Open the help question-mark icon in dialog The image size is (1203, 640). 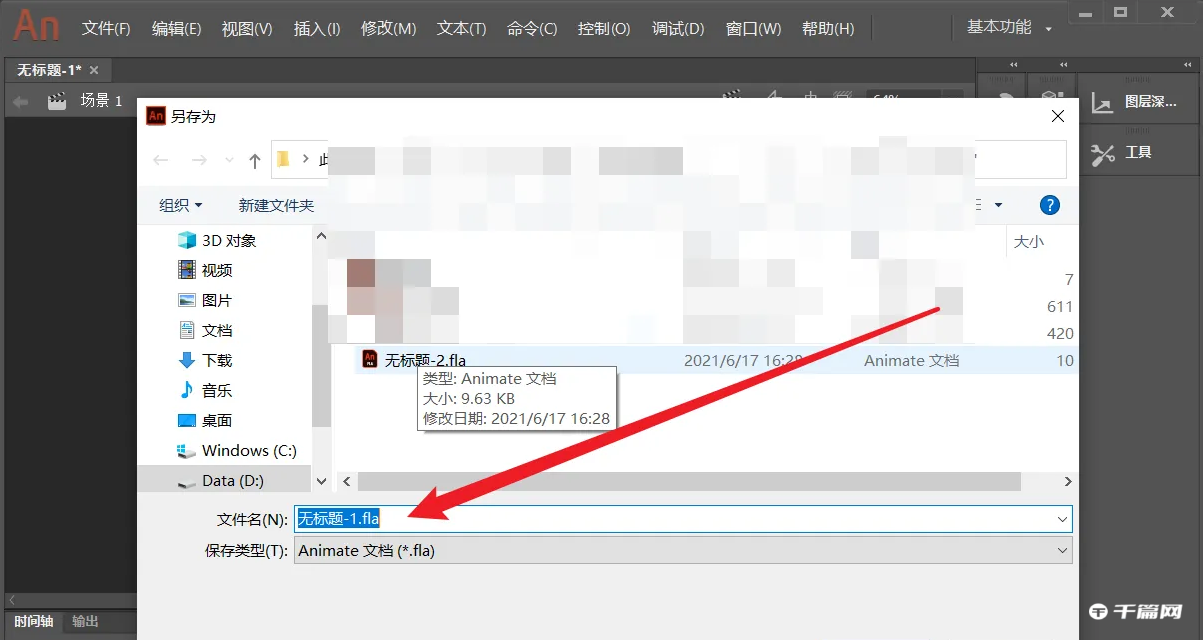click(x=1049, y=205)
